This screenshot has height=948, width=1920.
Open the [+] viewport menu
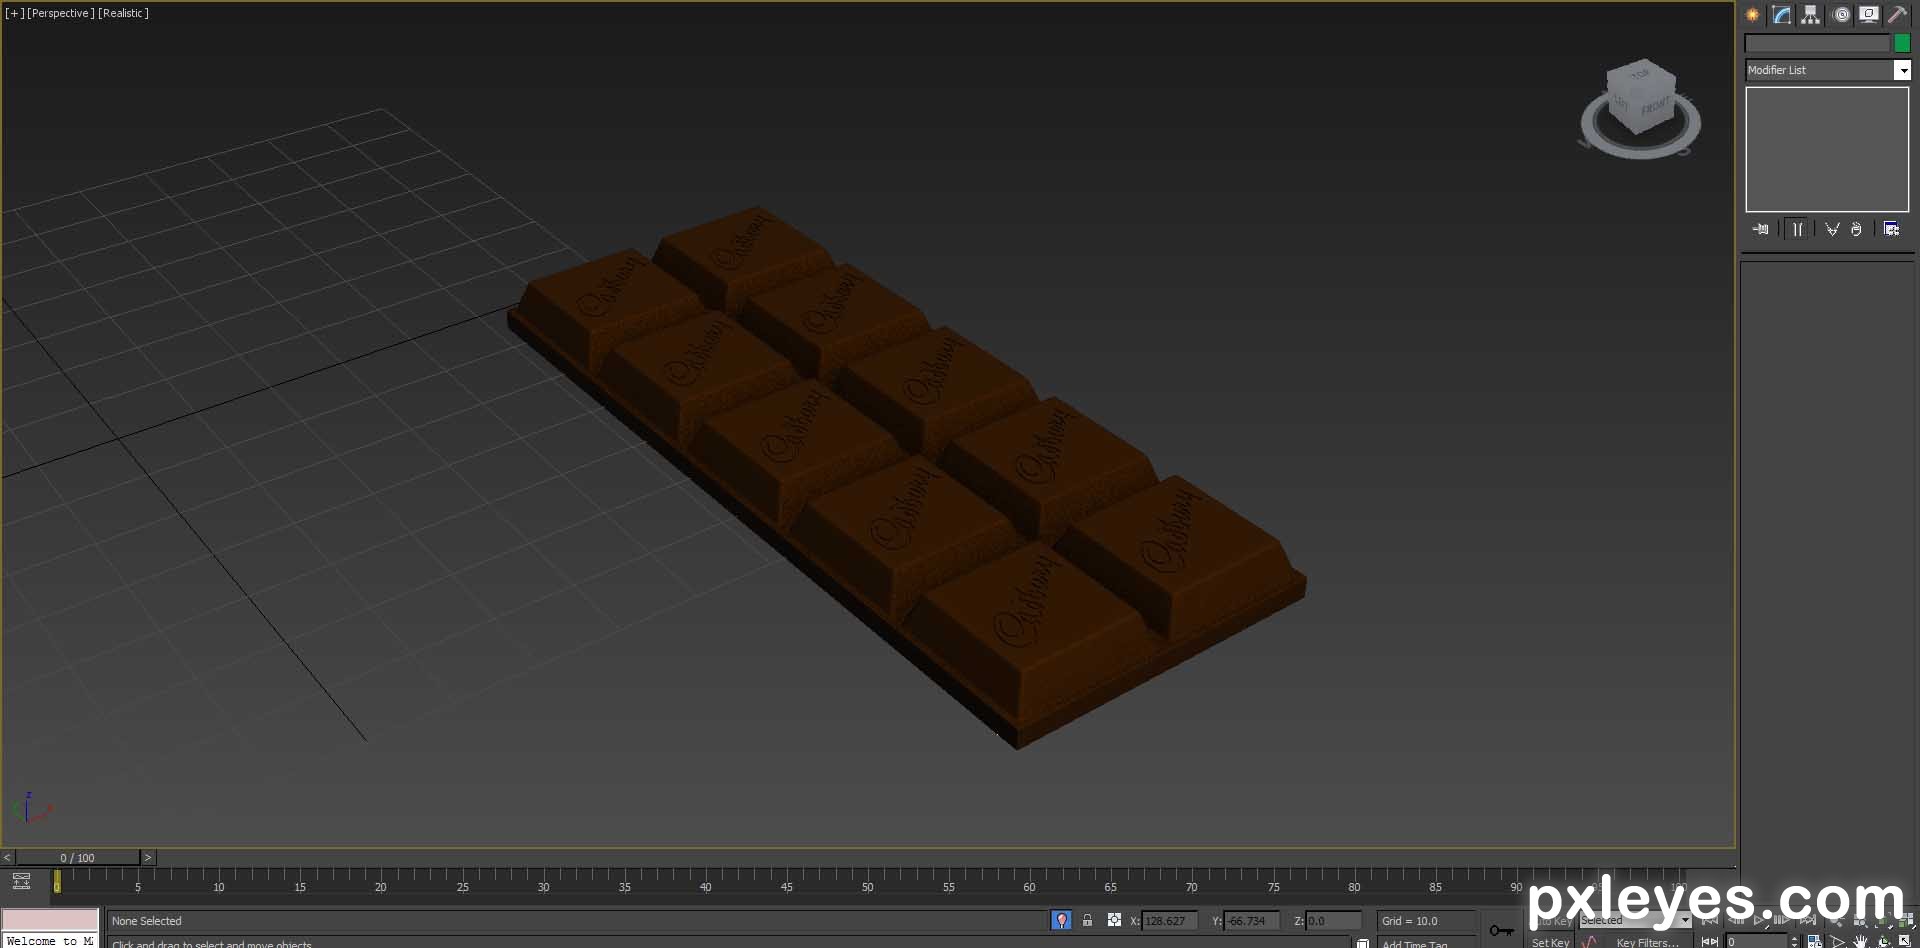(14, 13)
